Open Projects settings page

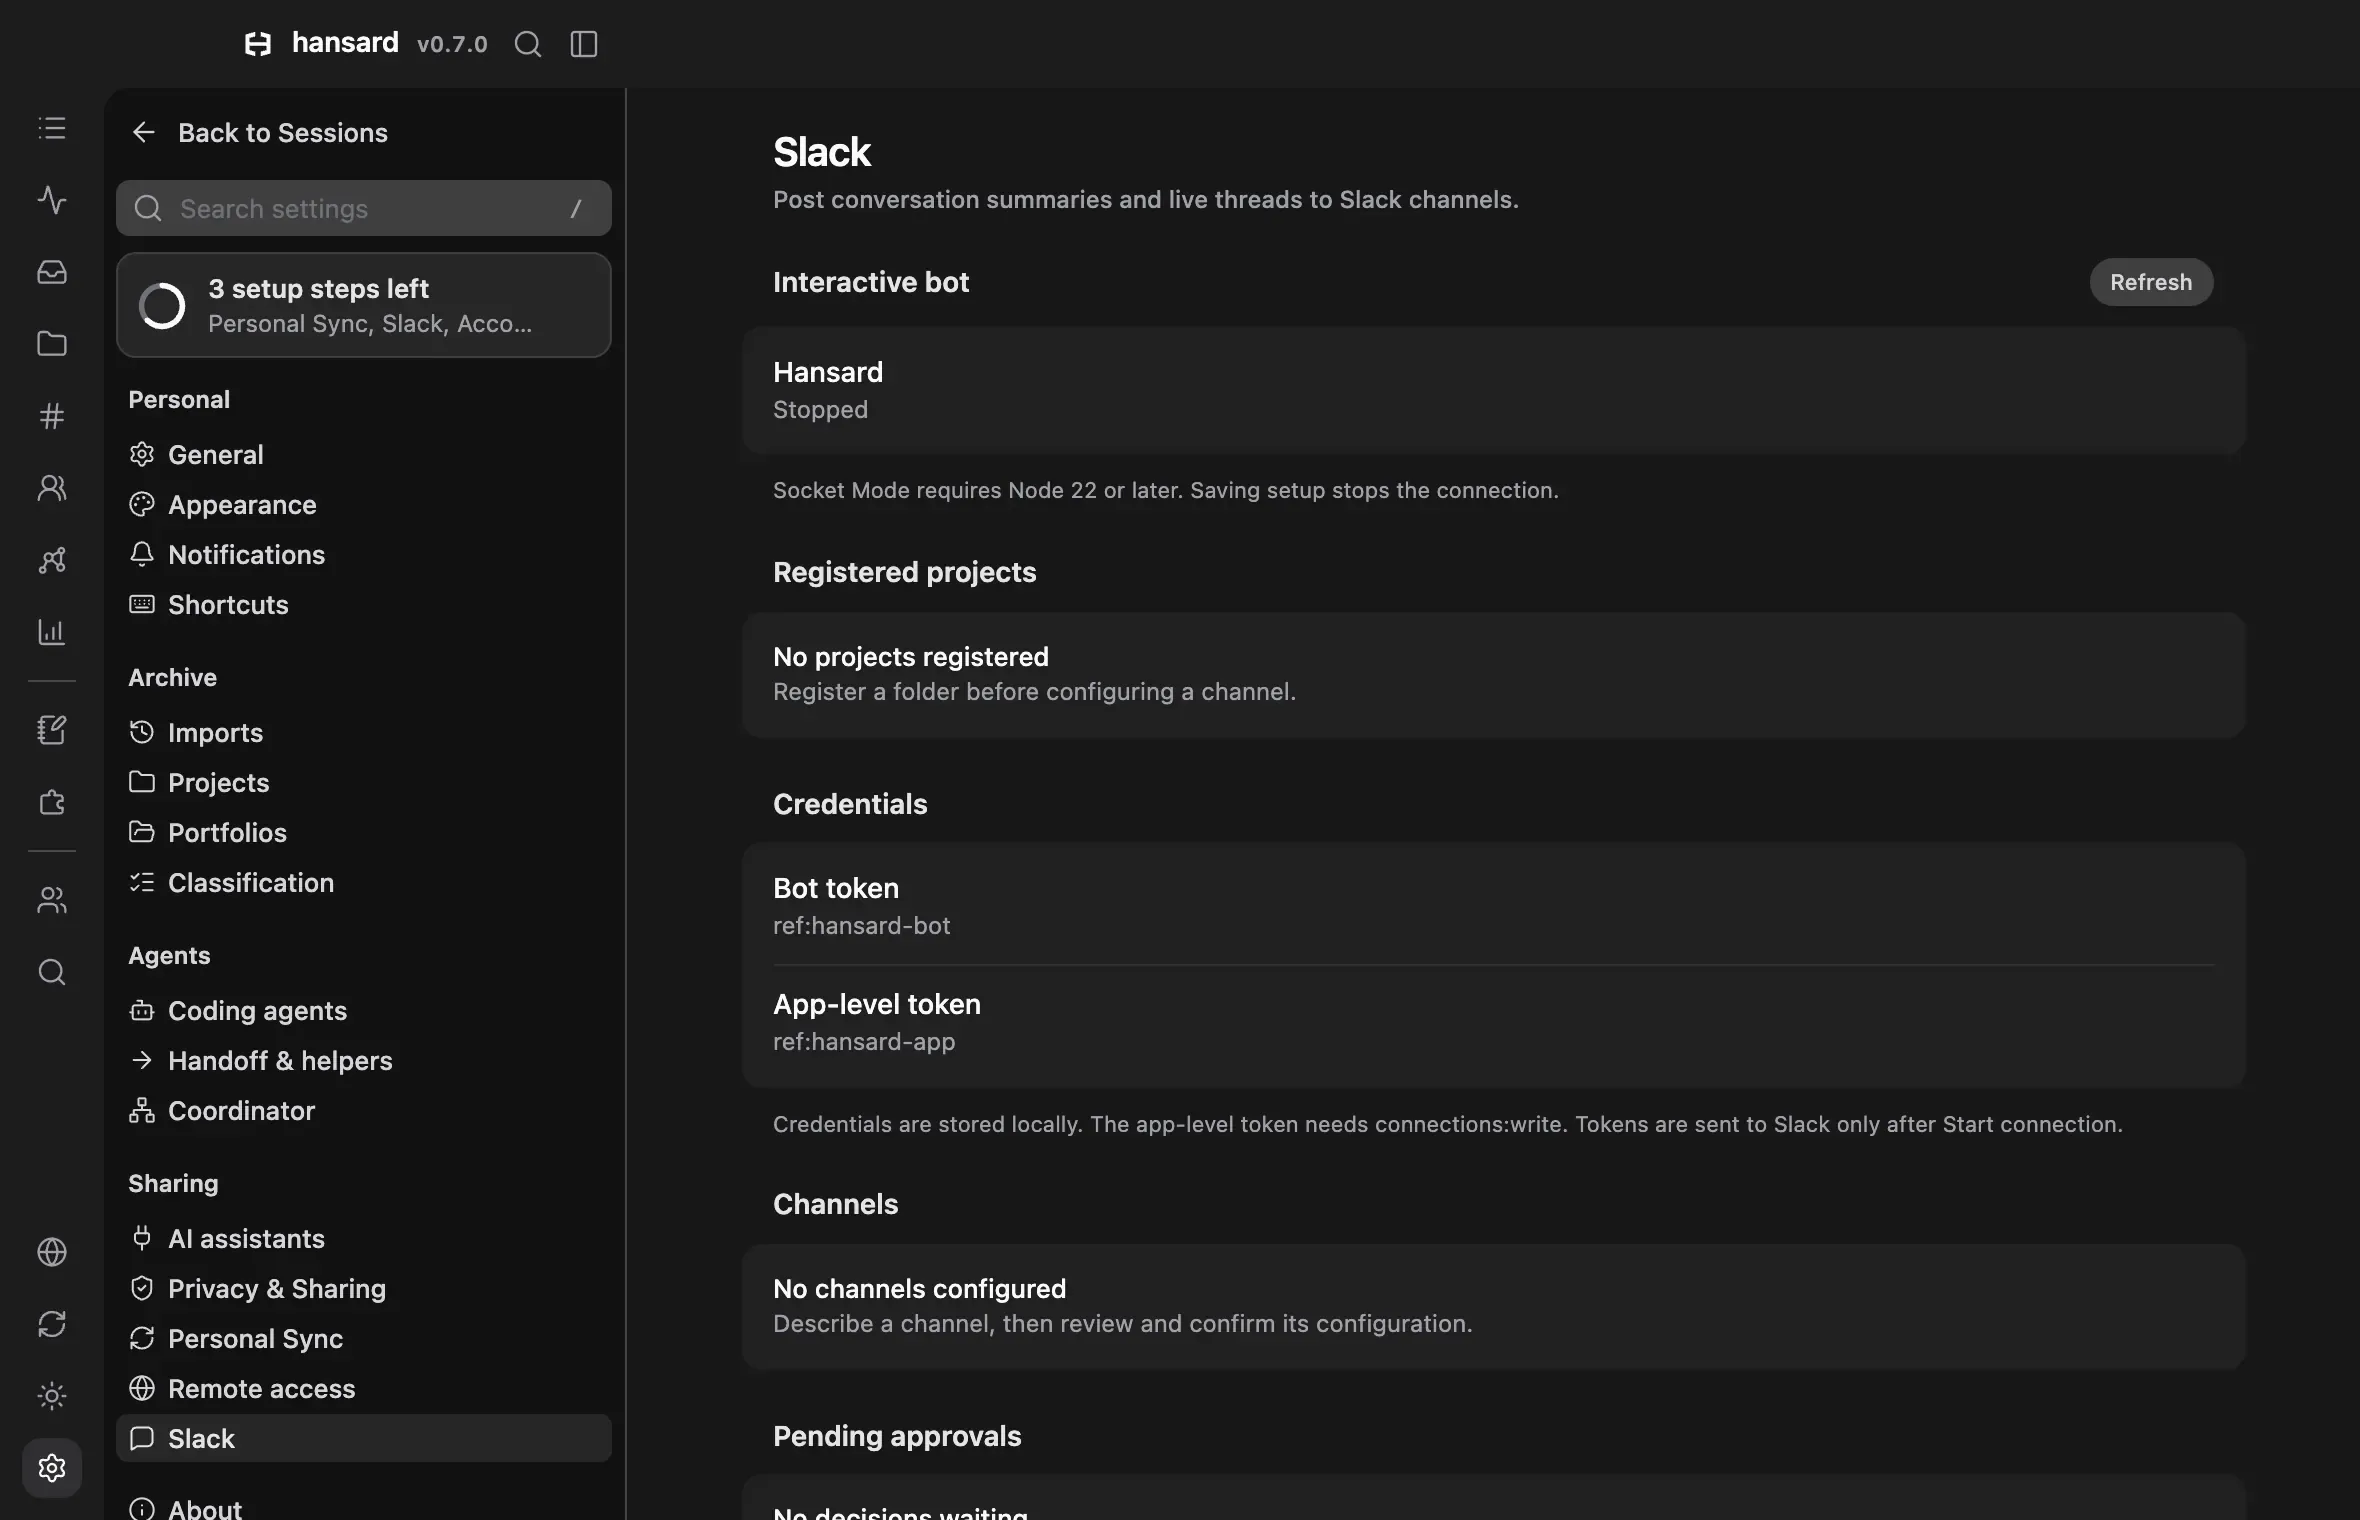pos(364,783)
